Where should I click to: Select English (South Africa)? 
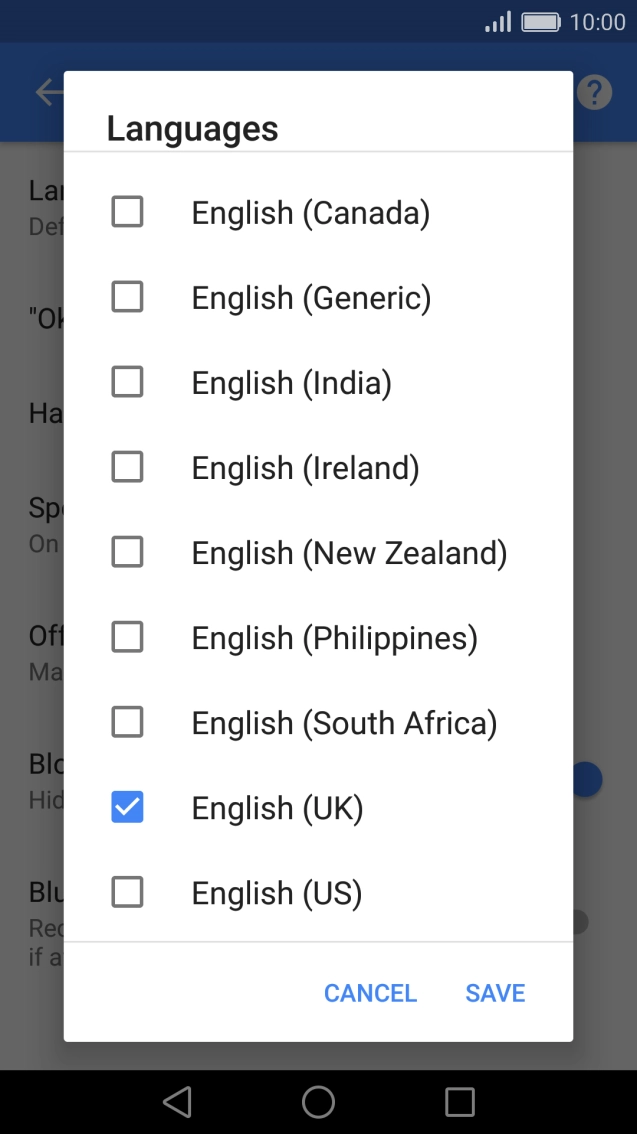tap(127, 721)
